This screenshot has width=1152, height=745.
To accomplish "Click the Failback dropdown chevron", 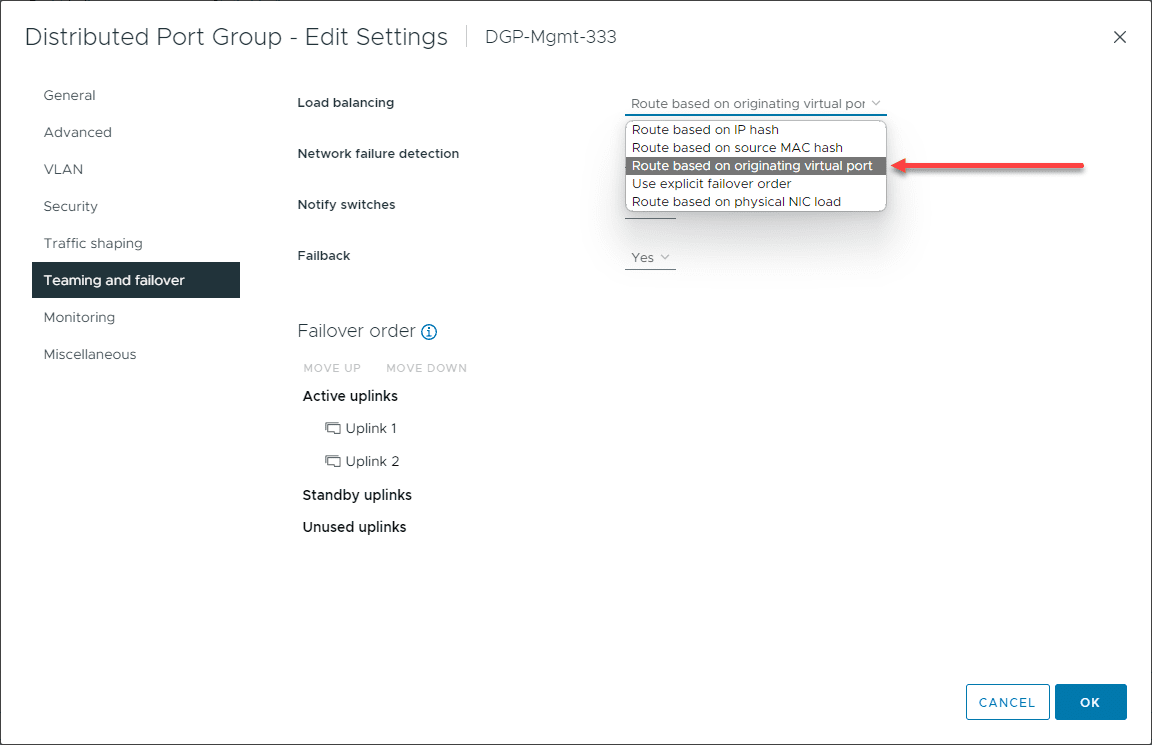I will (665, 257).
